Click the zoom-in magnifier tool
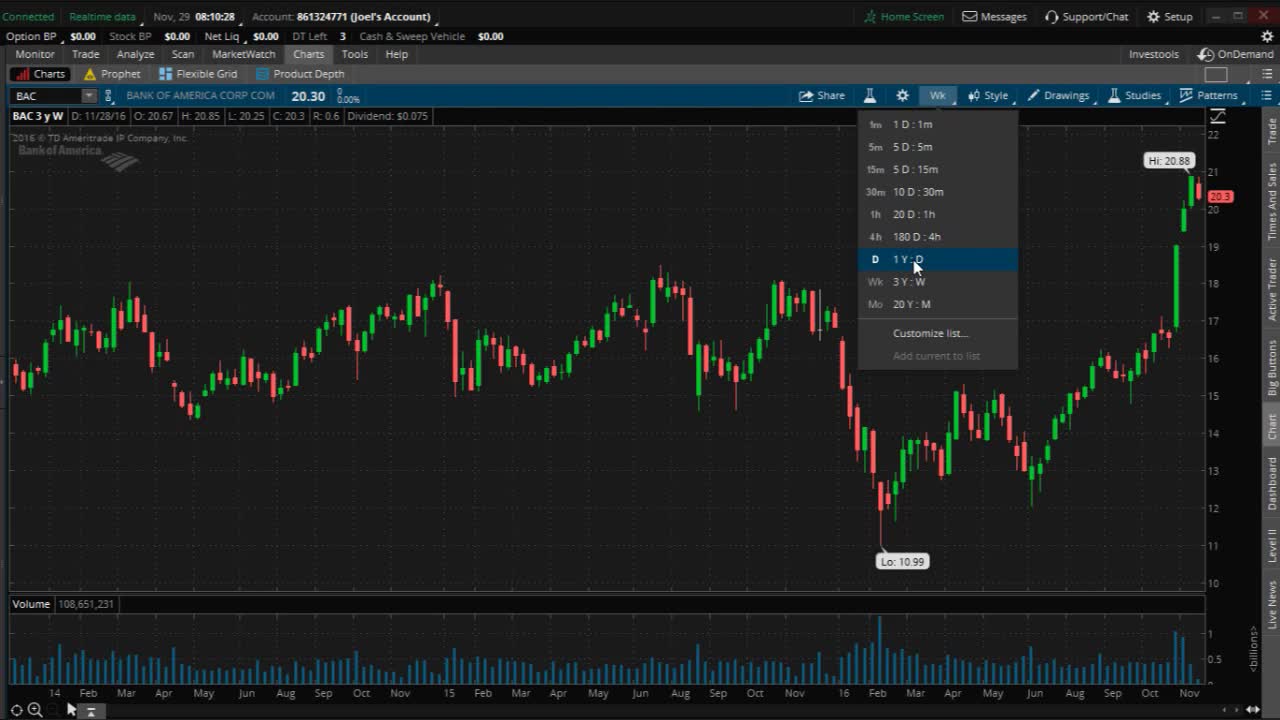The width and height of the screenshot is (1280, 720). [35, 710]
